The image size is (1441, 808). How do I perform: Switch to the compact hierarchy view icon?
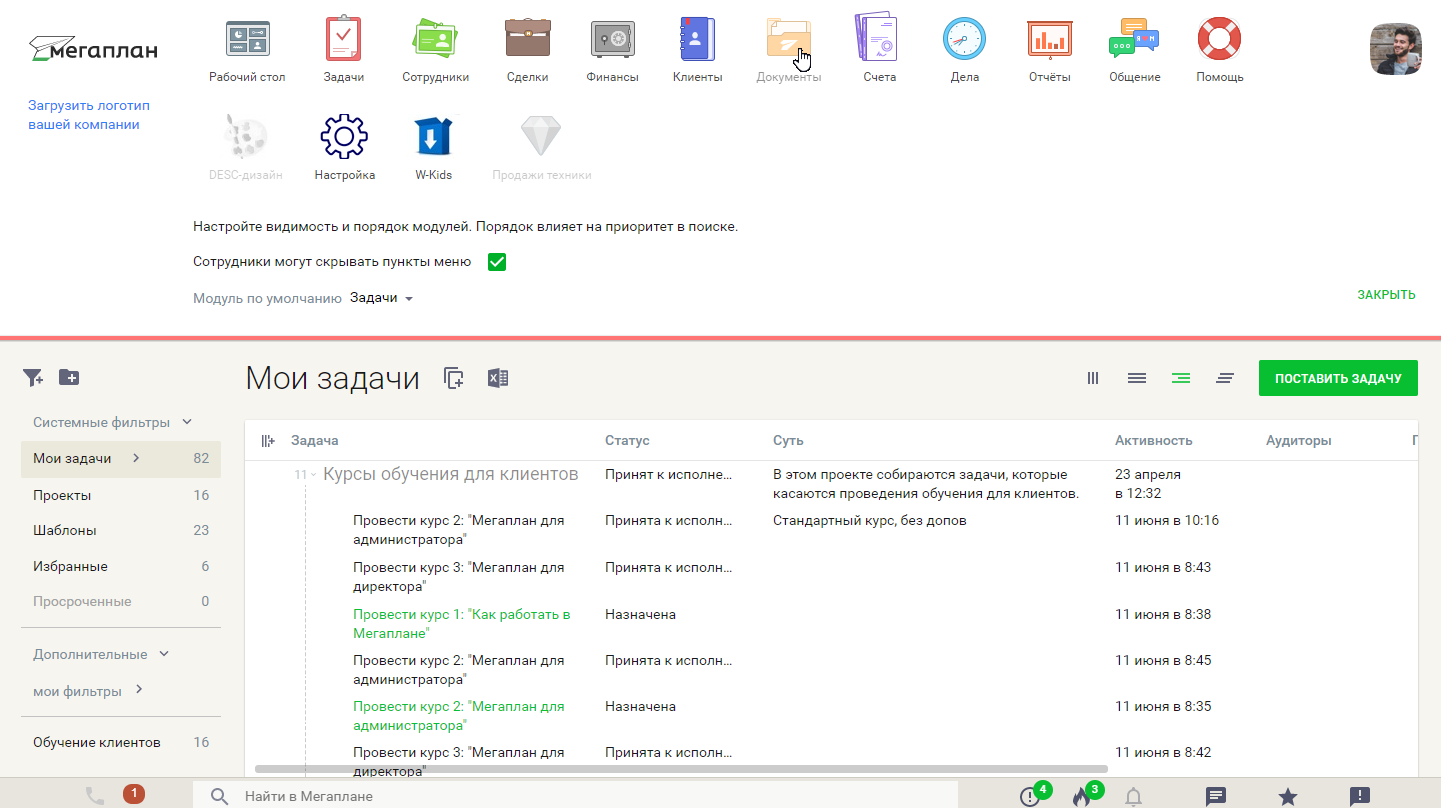(1225, 378)
